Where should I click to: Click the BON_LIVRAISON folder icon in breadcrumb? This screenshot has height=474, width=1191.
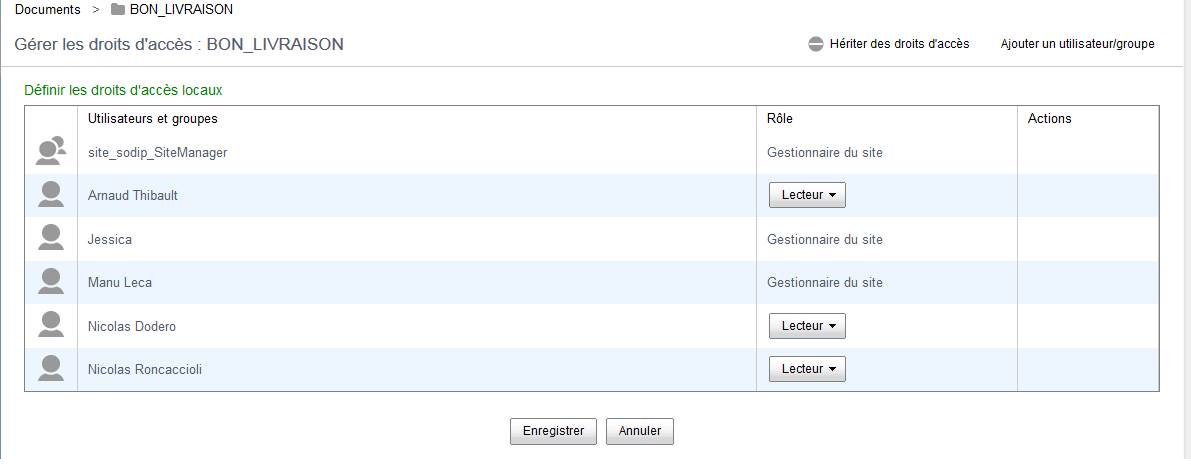(x=118, y=10)
